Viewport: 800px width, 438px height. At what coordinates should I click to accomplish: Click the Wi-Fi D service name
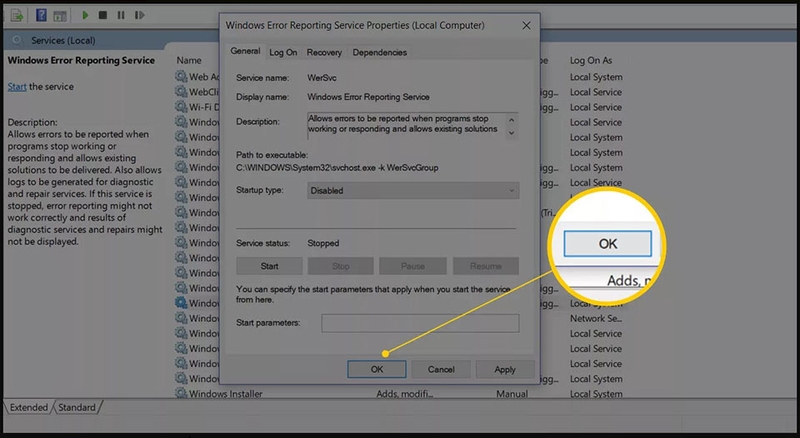click(204, 107)
